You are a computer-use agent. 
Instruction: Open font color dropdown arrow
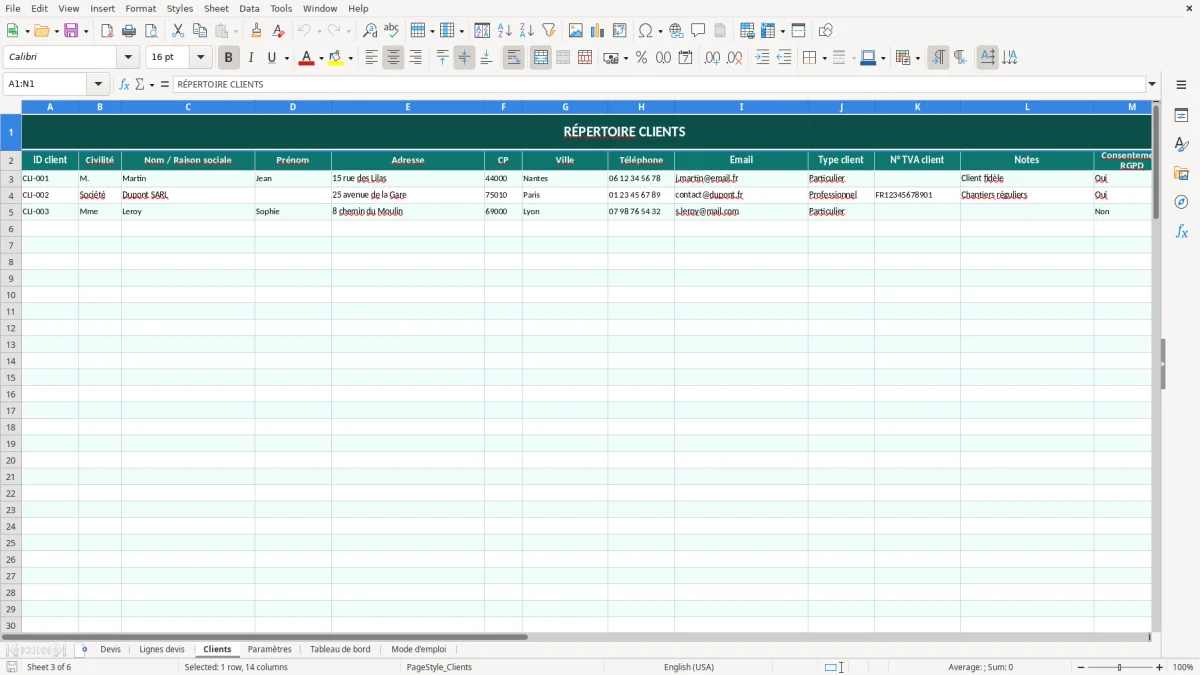320,58
